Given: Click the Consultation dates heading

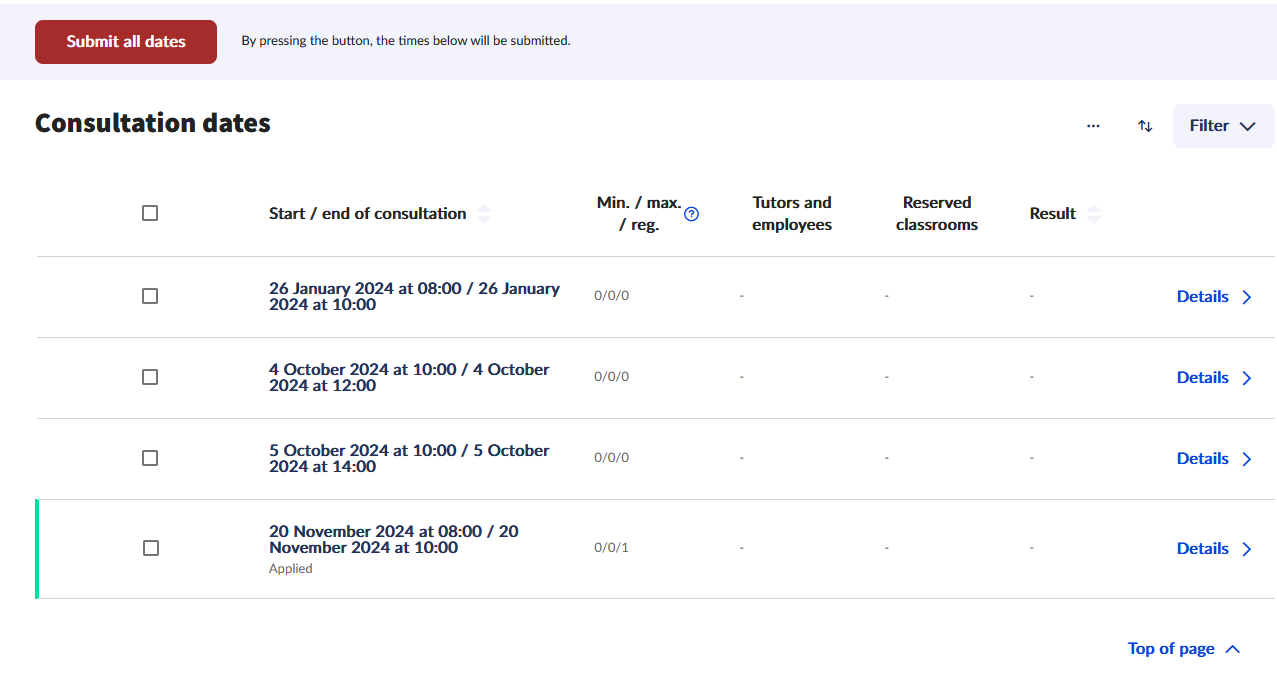Looking at the screenshot, I should point(153,123).
